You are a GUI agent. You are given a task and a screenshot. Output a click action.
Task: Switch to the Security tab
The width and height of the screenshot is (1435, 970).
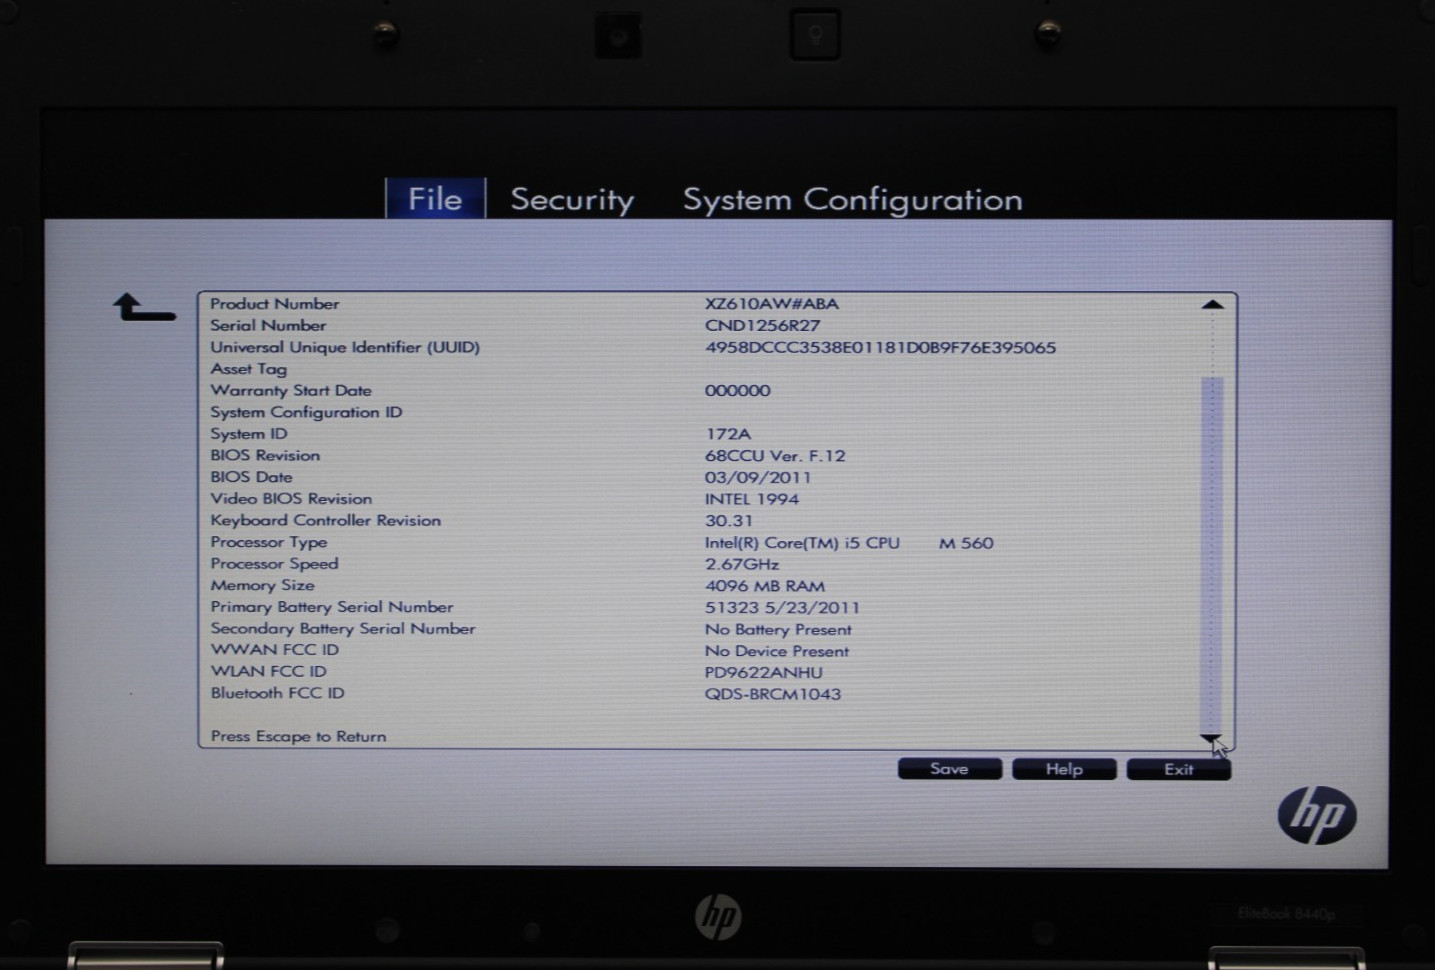572,200
